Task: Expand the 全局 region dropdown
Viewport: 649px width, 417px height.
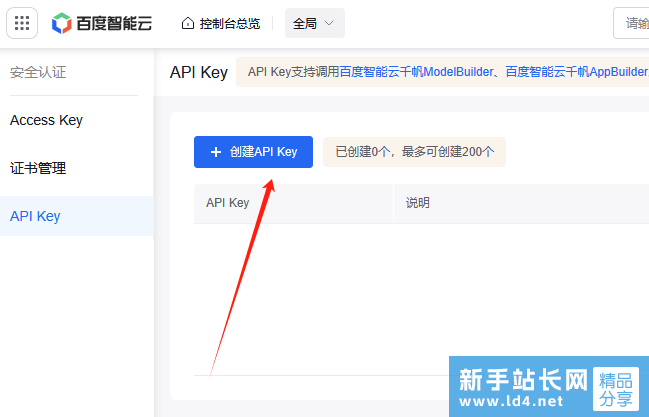Action: [x=315, y=23]
